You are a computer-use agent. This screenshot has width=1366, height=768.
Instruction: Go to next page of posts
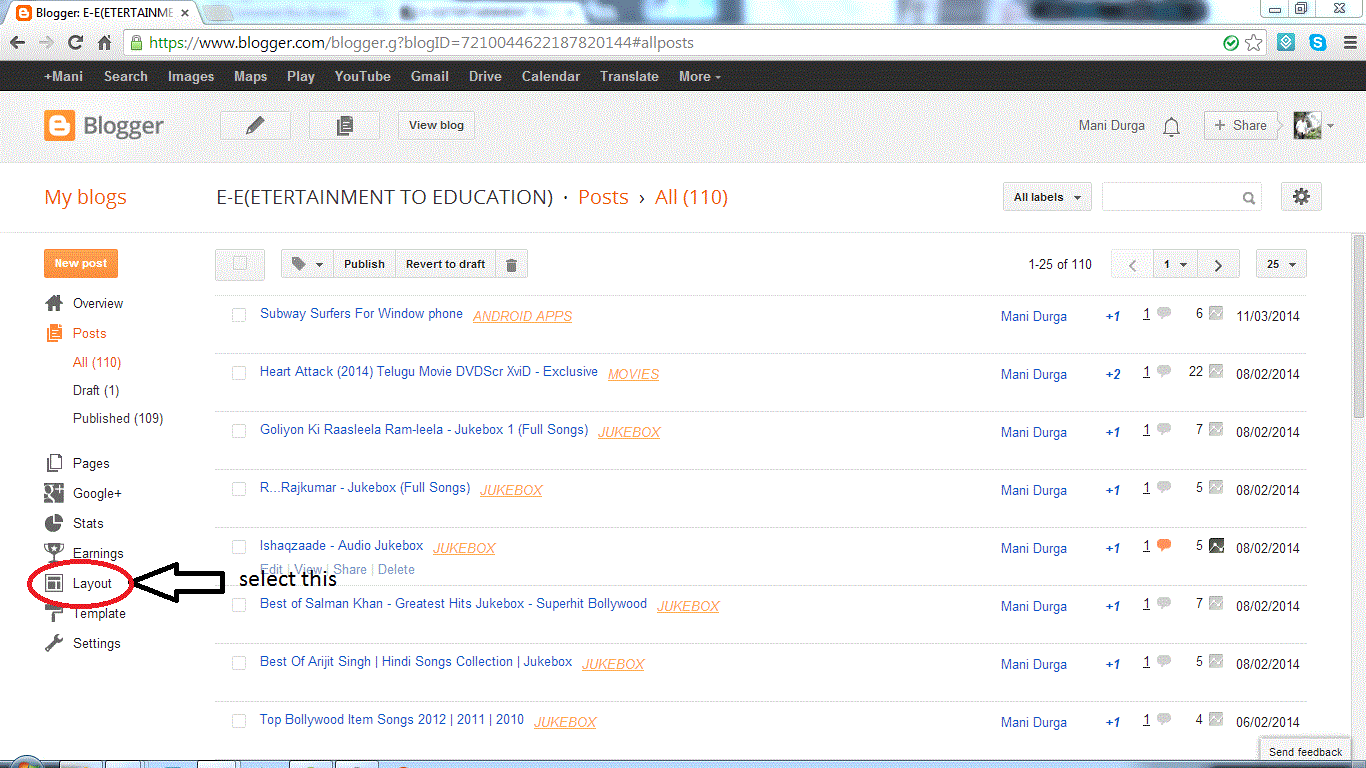1218,265
